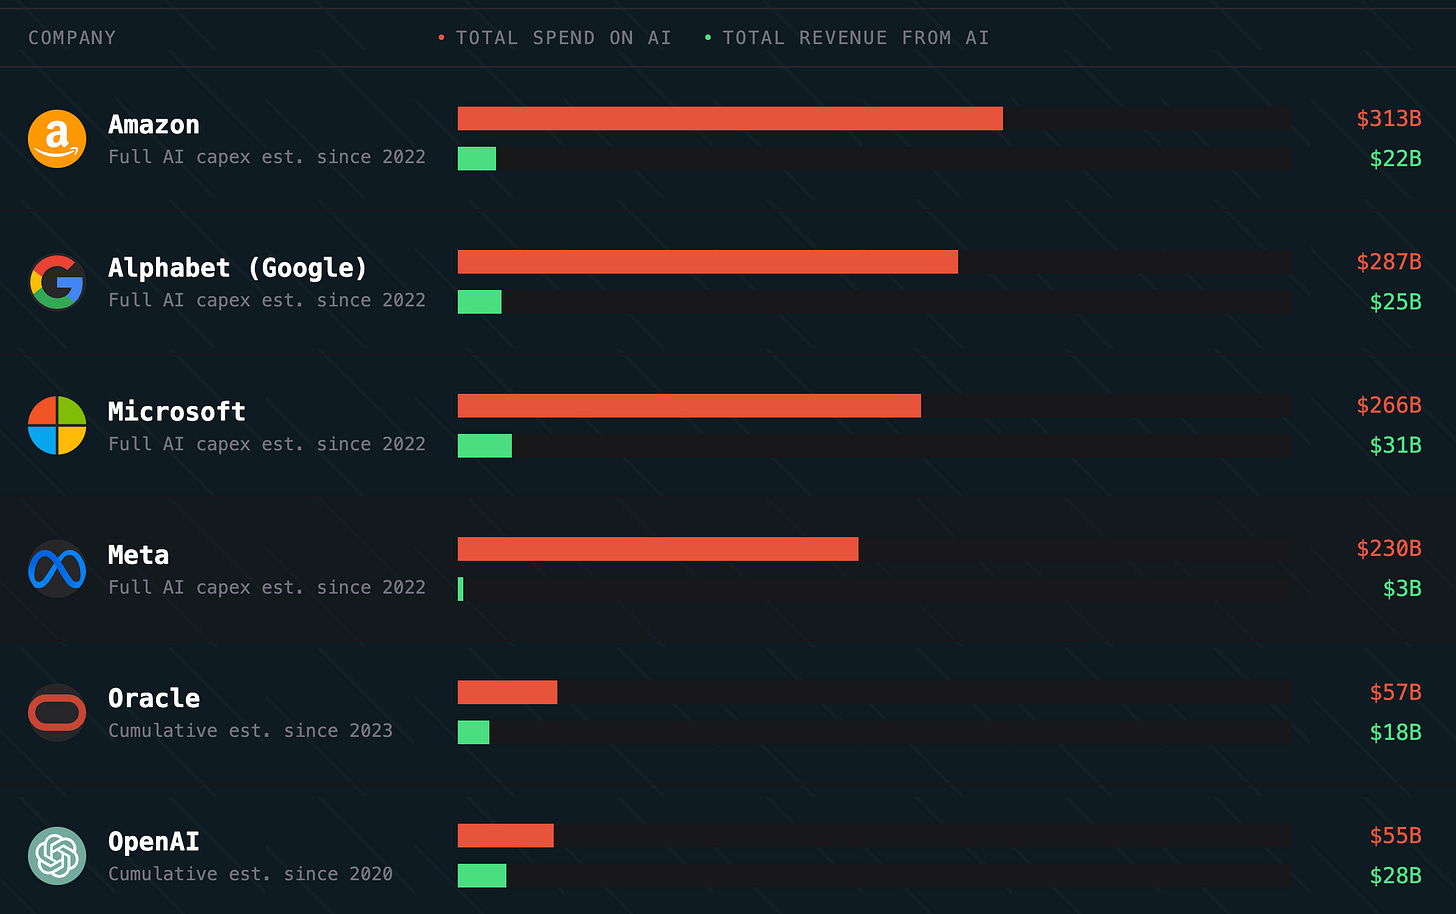This screenshot has width=1456, height=914.
Task: Select the TOTAL SPEND ON AI legend label
Action: pyautogui.click(x=564, y=38)
